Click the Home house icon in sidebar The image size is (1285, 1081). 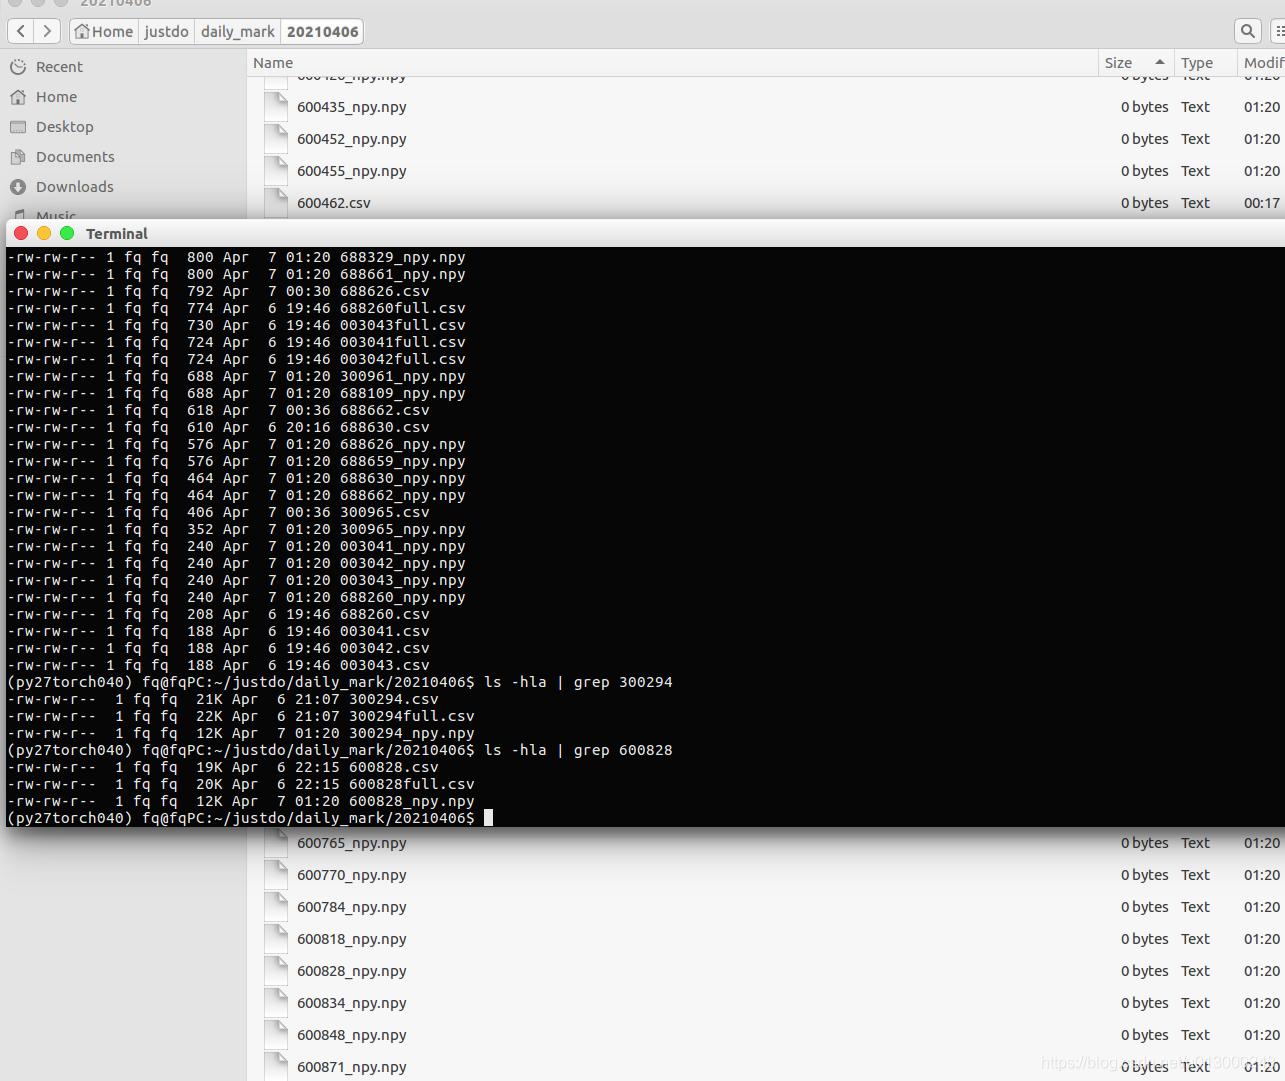click(x=18, y=97)
